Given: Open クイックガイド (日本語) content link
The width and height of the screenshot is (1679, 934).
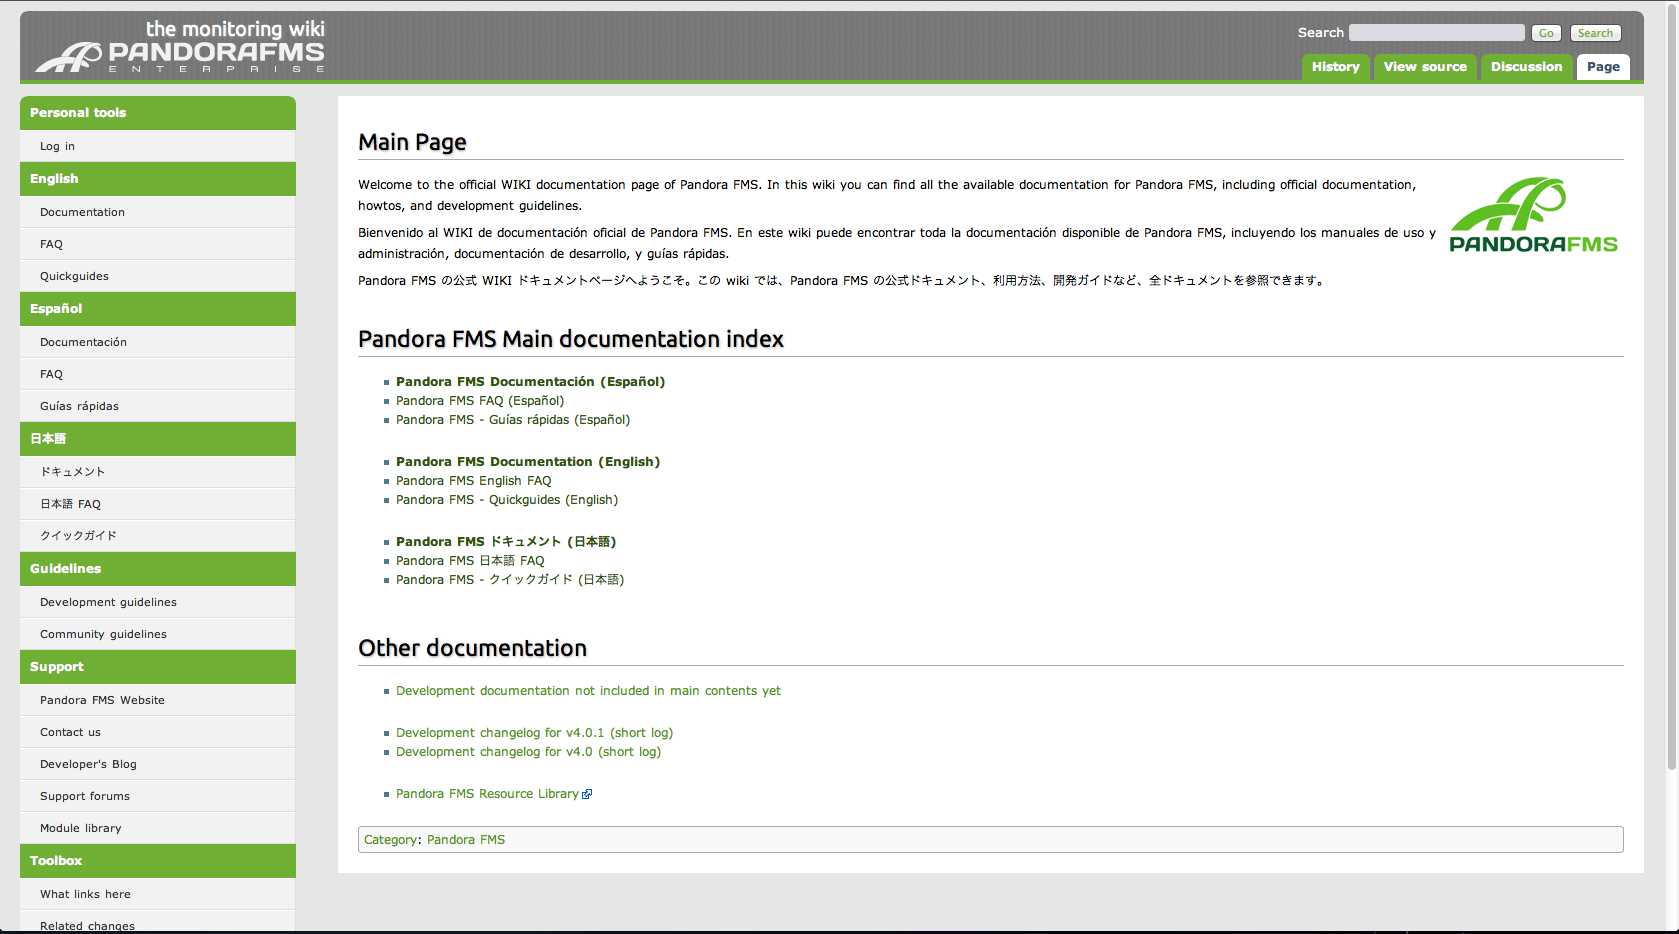Looking at the screenshot, I should (510, 580).
